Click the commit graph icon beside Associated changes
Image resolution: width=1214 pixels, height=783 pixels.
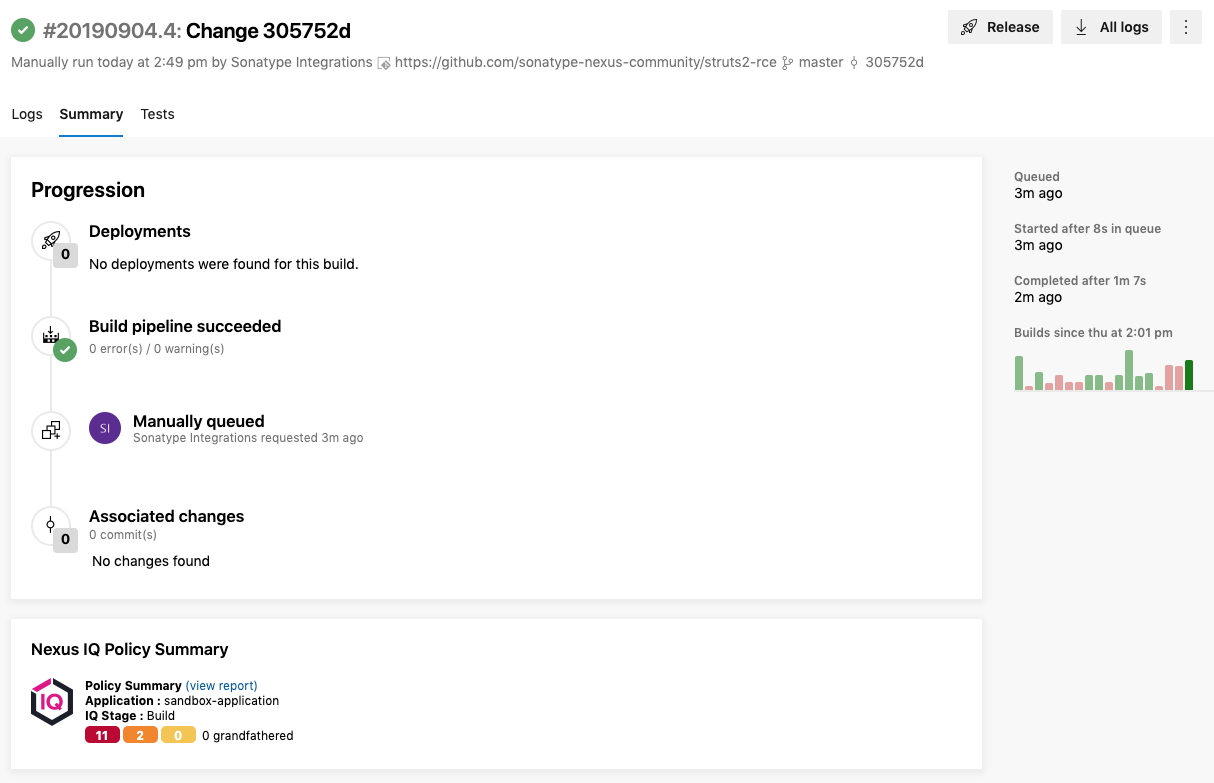[x=50, y=524]
